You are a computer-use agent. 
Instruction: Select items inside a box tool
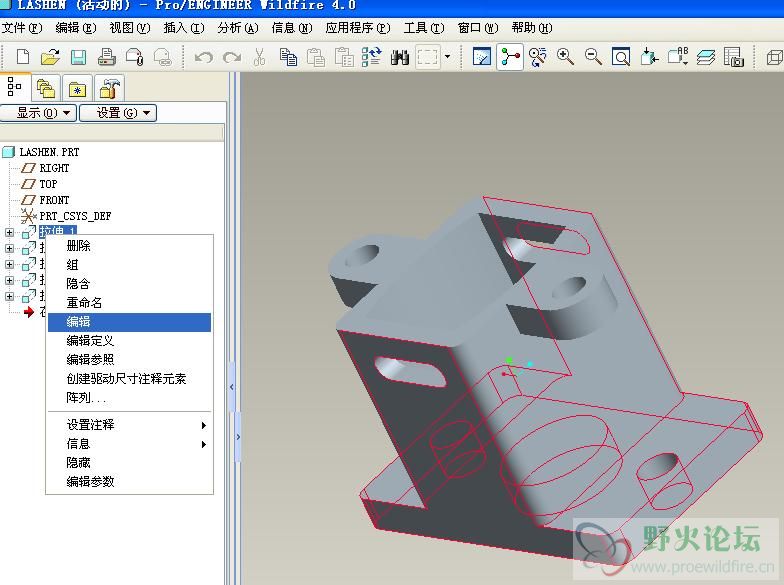[x=428, y=57]
